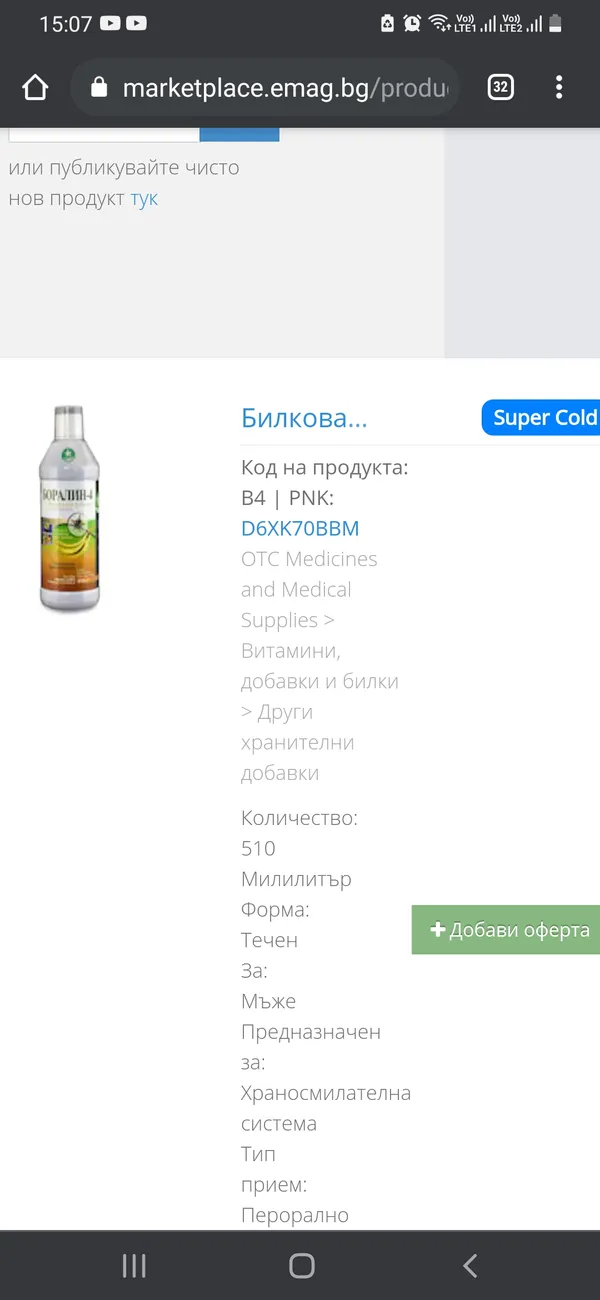The image size is (600, 1300).
Task: Click the PNK code D6XK70BBM link
Action: tap(300, 528)
